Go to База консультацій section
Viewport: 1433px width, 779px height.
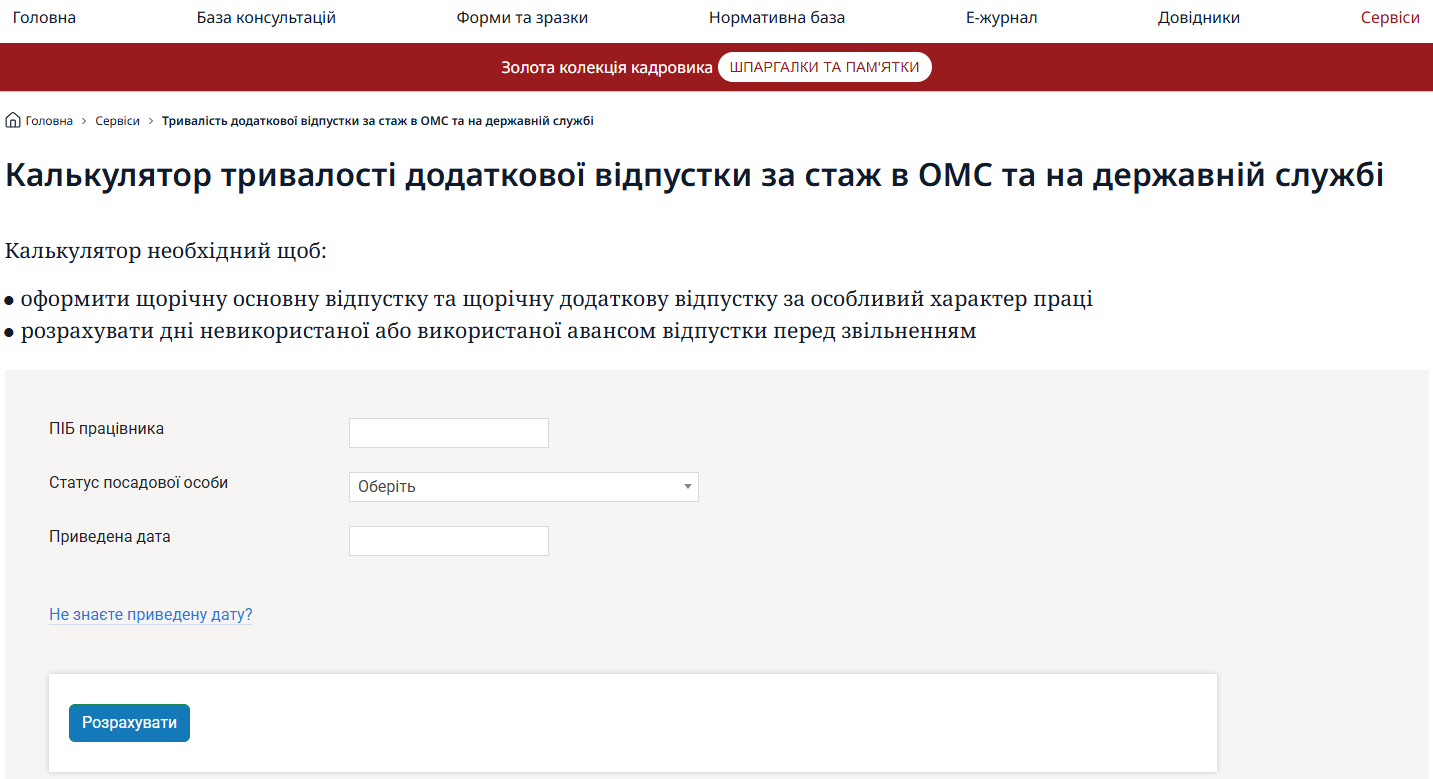point(266,18)
